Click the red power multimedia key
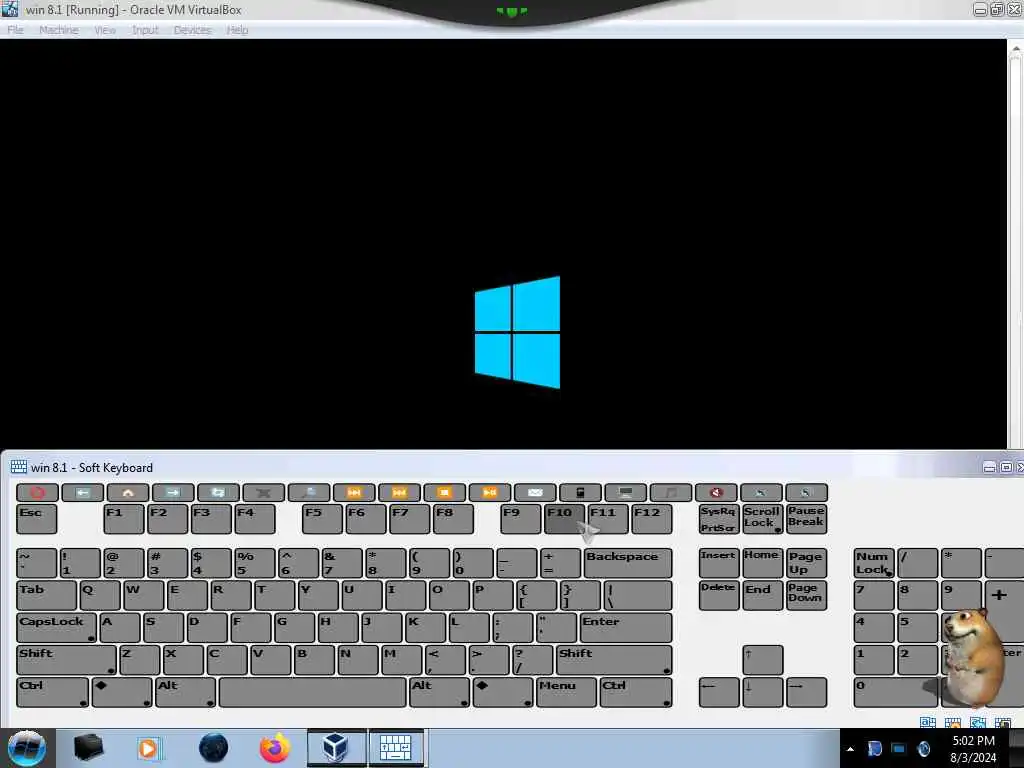 click(37, 492)
